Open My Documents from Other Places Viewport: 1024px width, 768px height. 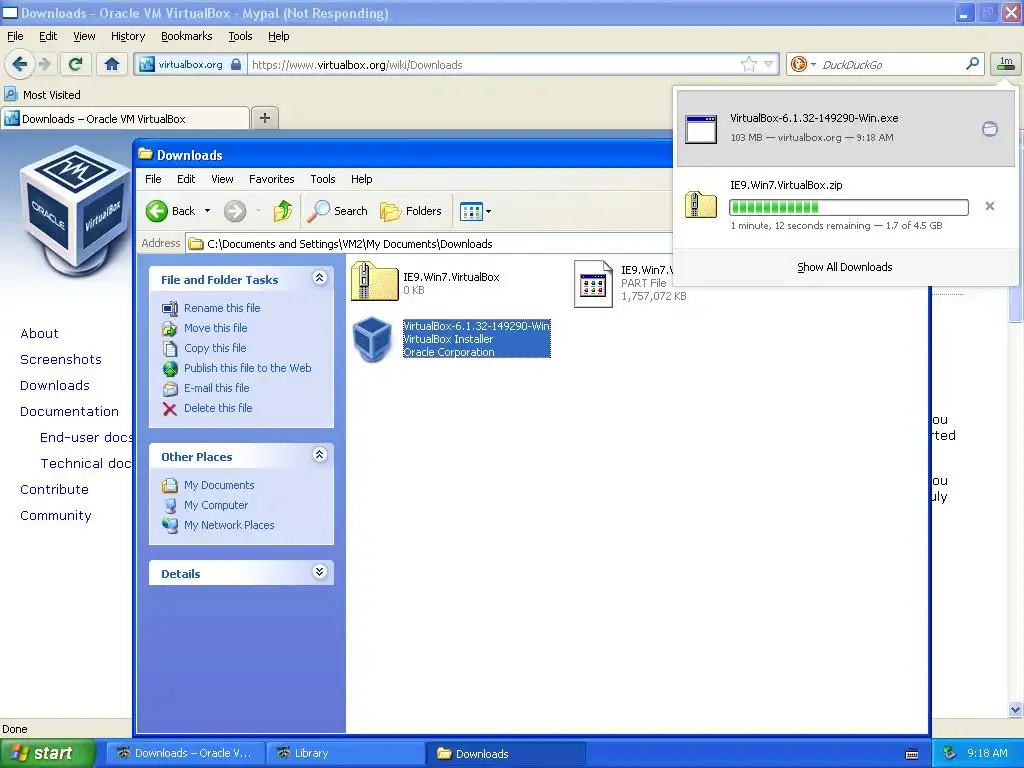219,485
